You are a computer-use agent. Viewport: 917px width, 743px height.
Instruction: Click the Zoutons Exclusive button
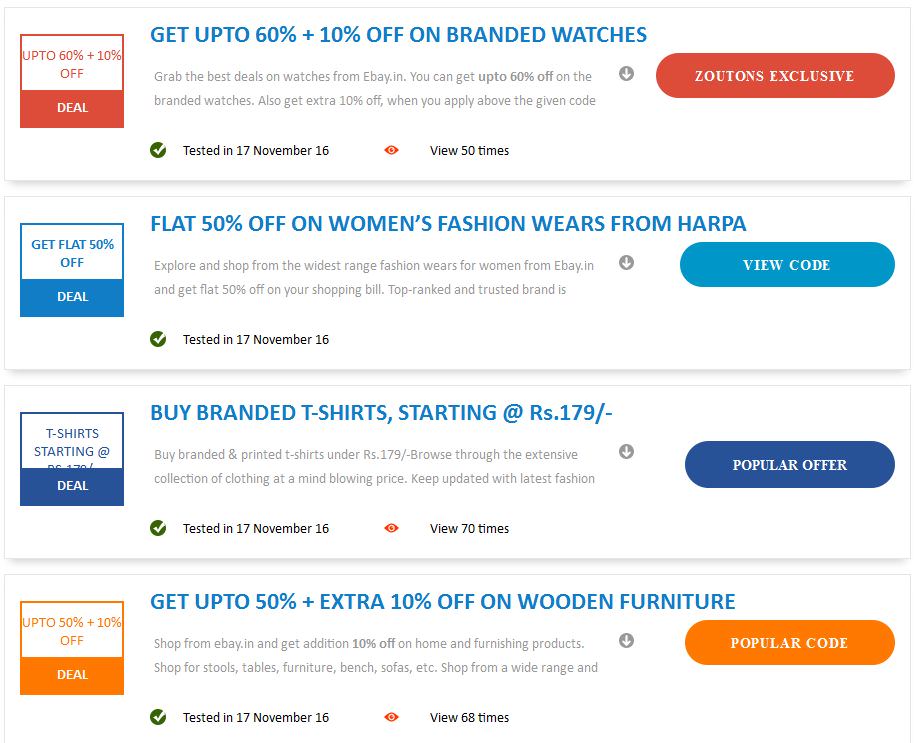coord(775,75)
